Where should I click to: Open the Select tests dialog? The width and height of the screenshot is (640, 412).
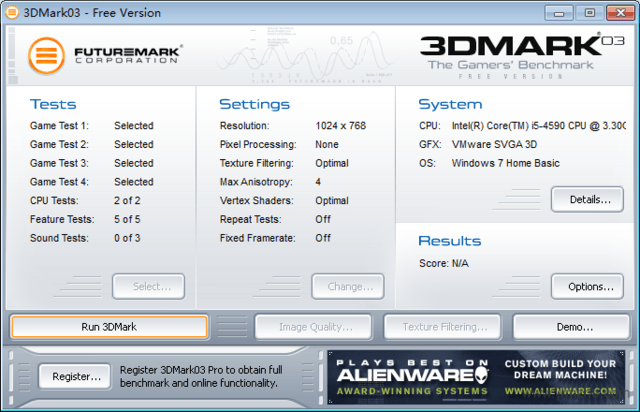[x=149, y=287]
